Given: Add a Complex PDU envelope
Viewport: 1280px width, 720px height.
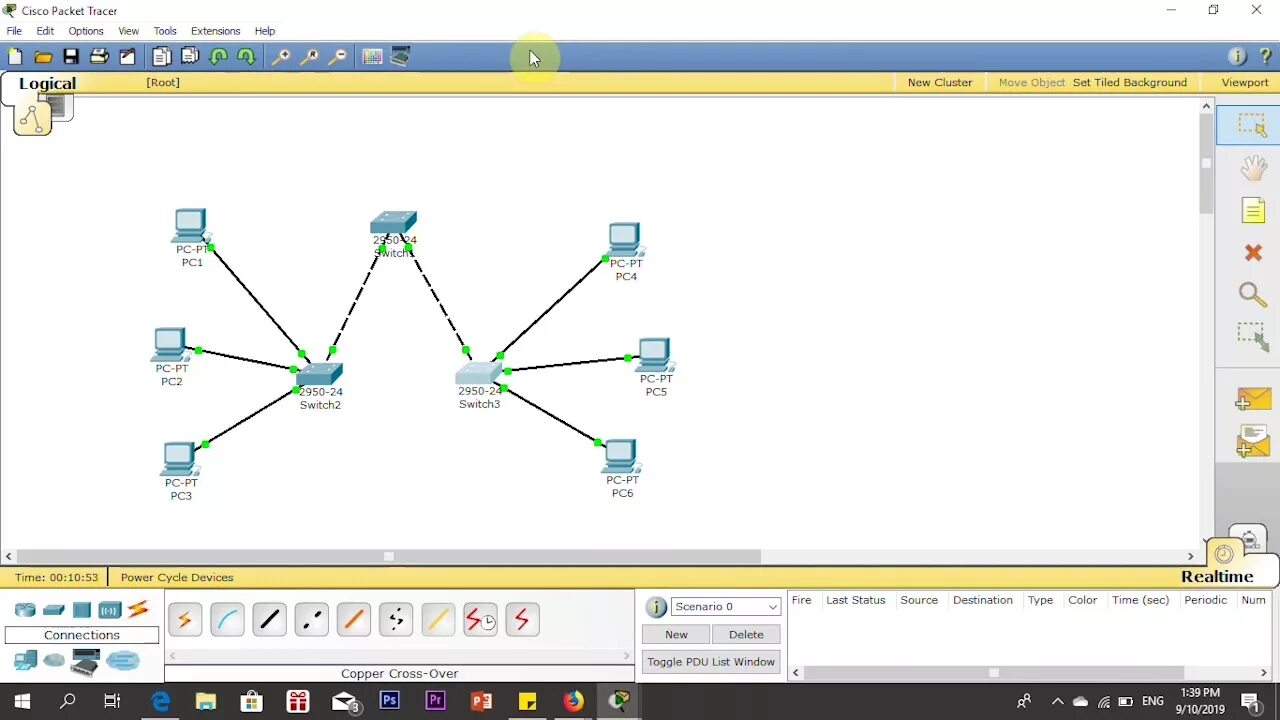Looking at the screenshot, I should 1252,441.
